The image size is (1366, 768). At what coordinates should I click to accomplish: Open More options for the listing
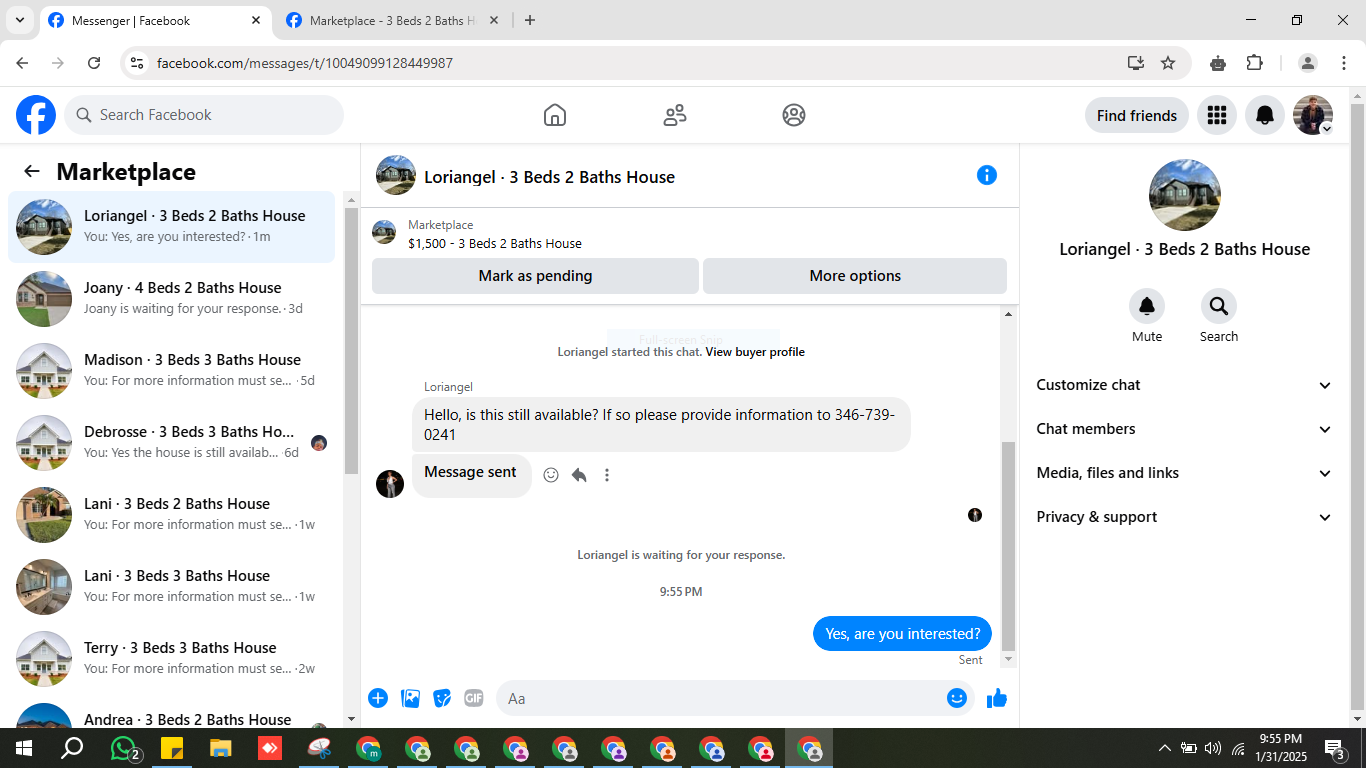855,276
